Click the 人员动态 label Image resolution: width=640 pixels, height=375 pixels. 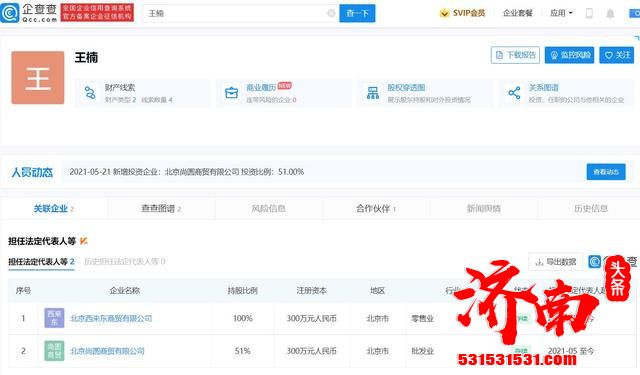32,172
